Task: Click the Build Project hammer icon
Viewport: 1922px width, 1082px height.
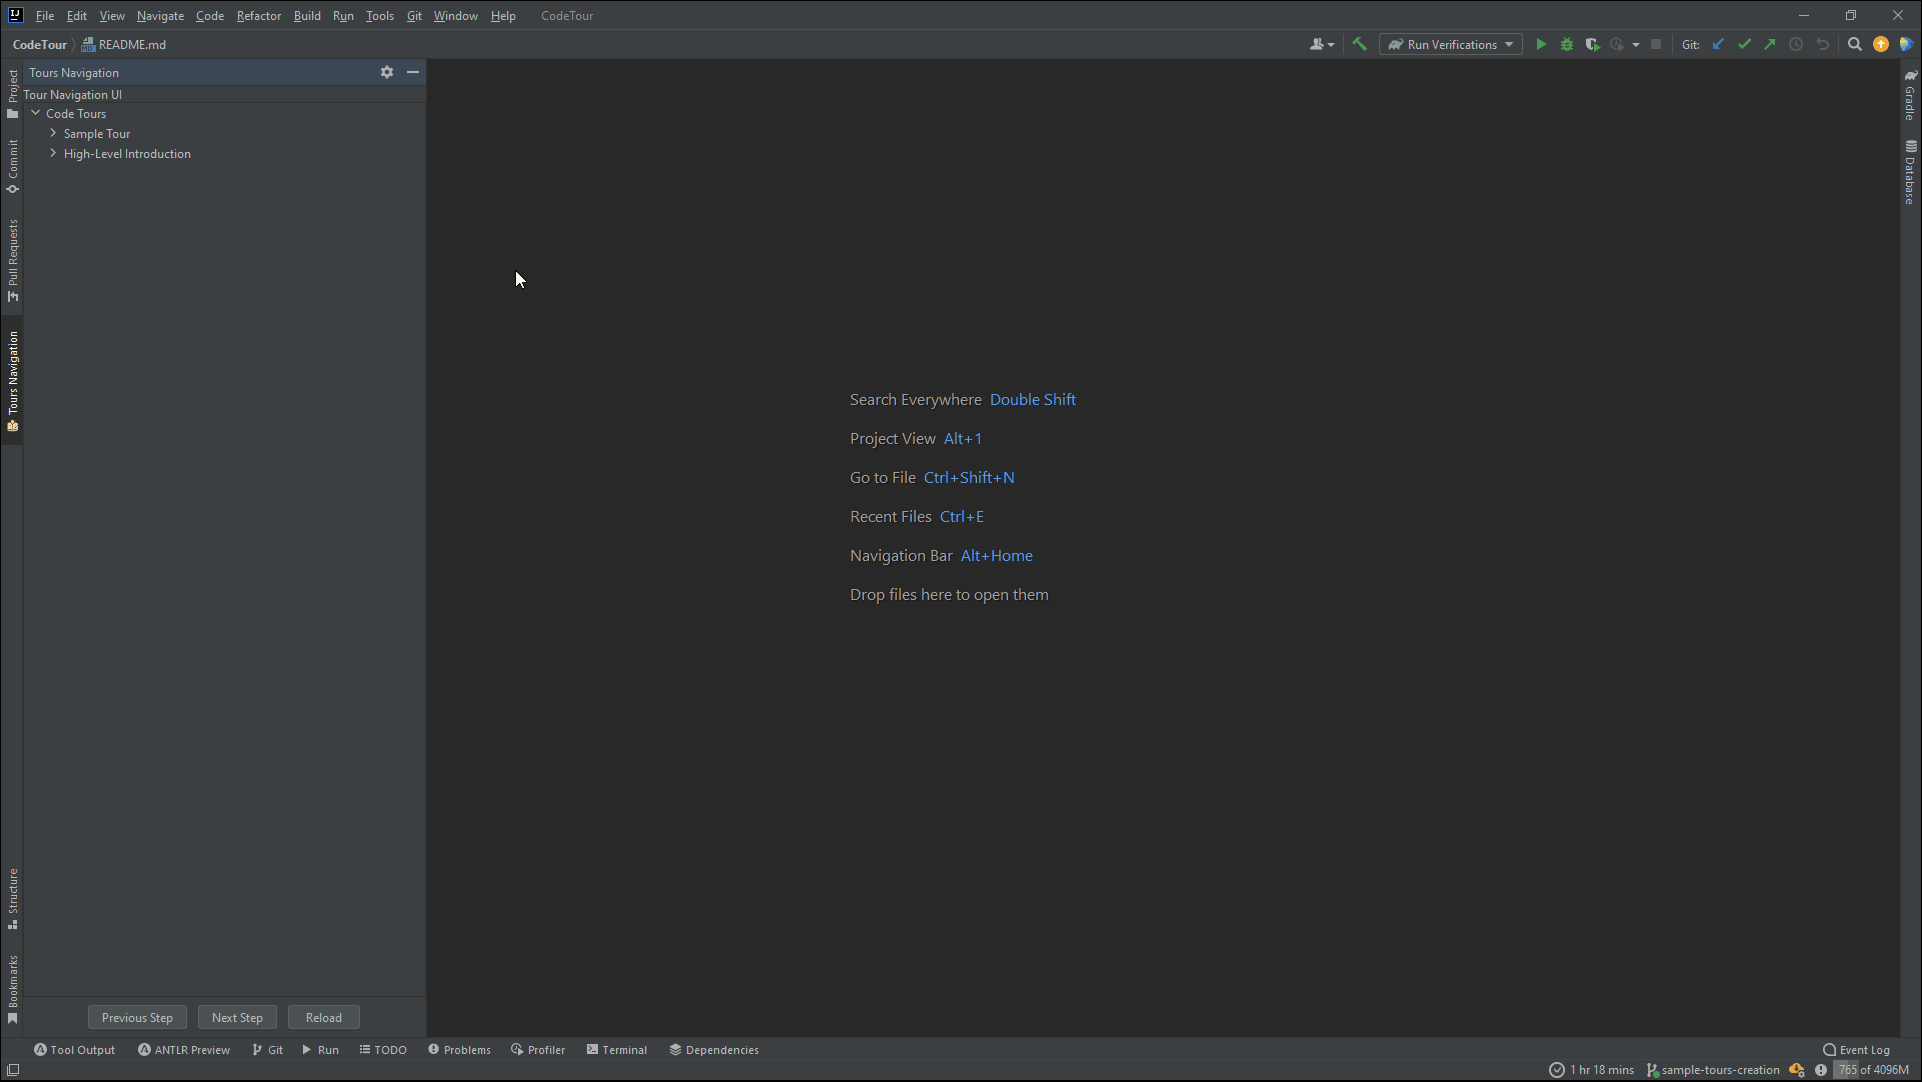Action: click(1359, 44)
